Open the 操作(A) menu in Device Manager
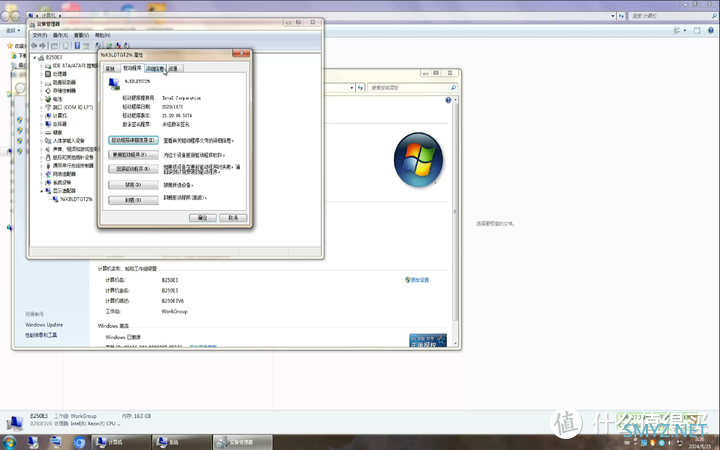 pos(60,35)
